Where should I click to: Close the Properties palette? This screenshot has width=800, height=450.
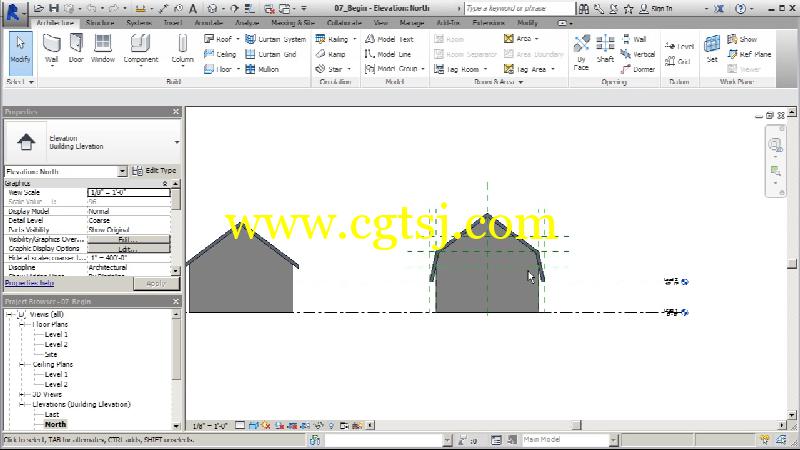point(176,111)
